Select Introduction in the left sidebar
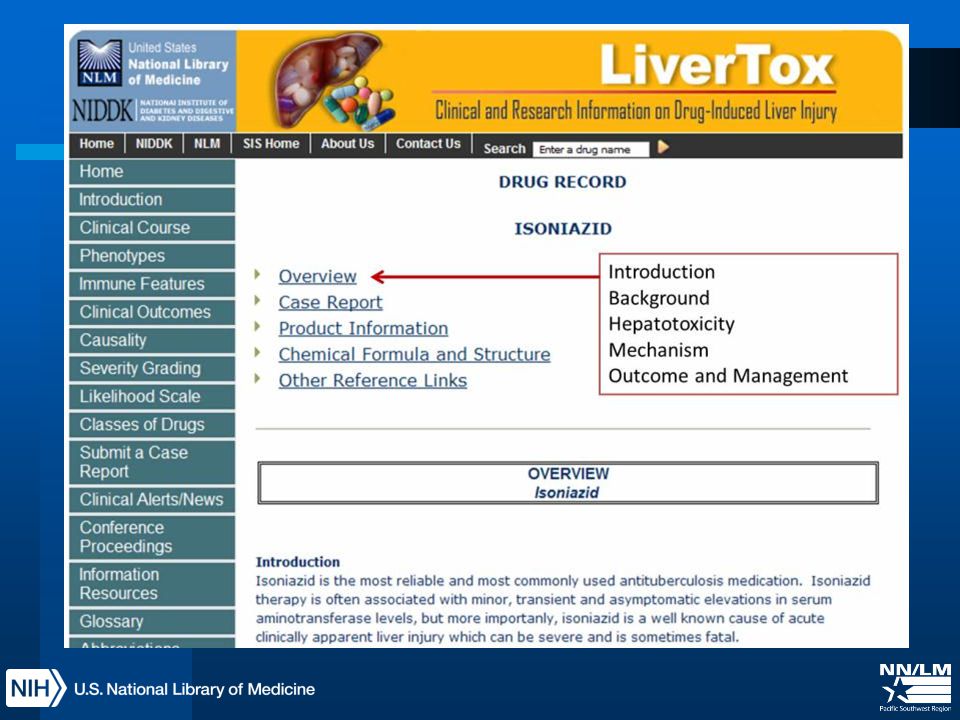Screen dimensions: 960x720 152,200
